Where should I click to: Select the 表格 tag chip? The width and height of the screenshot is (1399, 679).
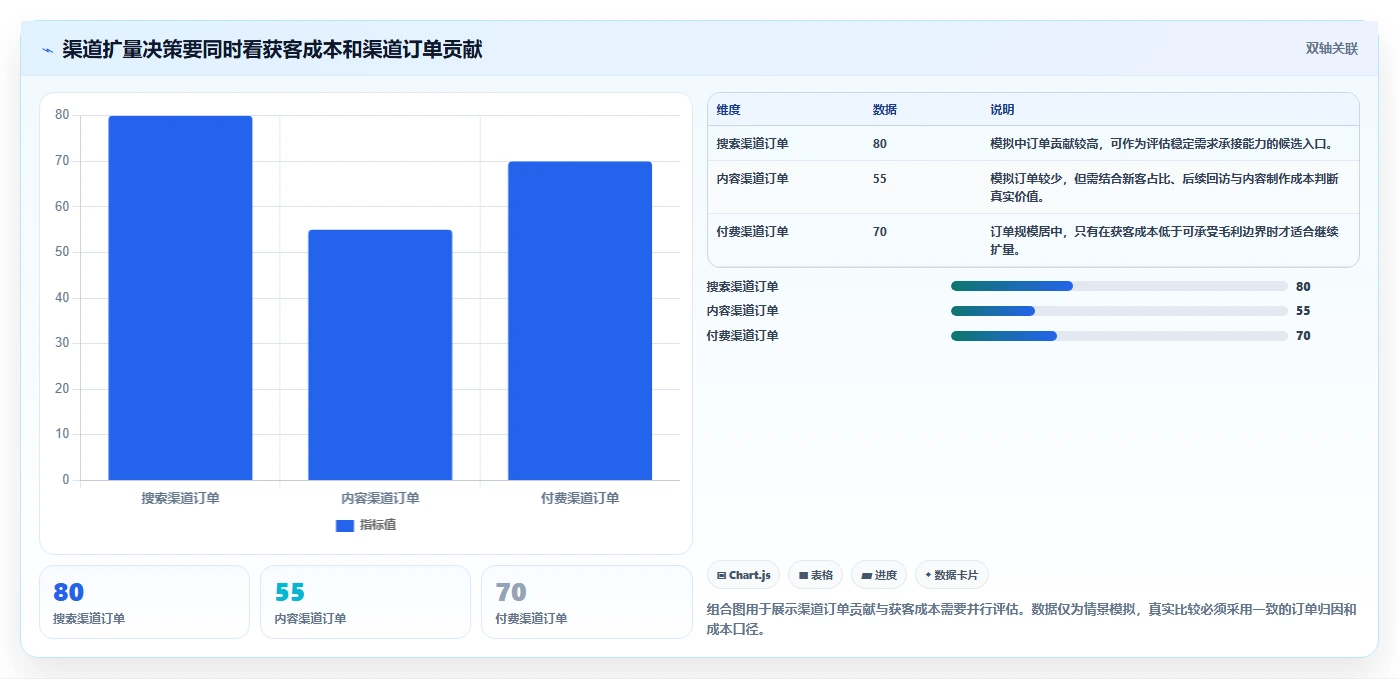816,575
